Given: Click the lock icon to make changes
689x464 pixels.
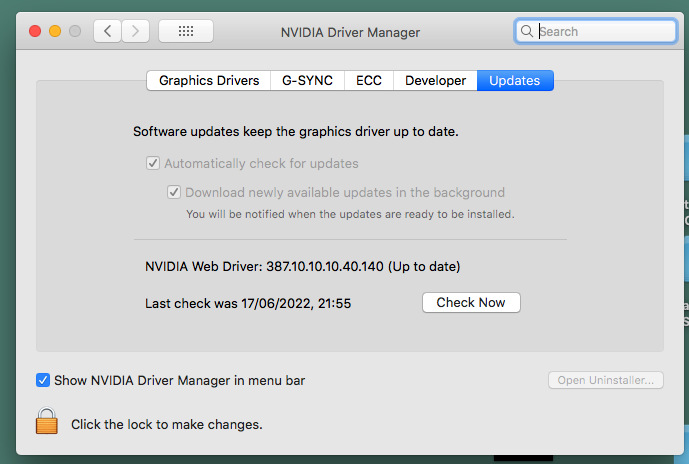Looking at the screenshot, I should point(47,421).
